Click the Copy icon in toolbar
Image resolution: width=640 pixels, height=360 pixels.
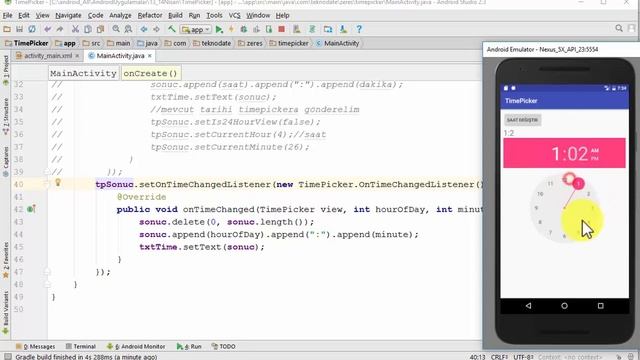pyautogui.click(x=88, y=29)
